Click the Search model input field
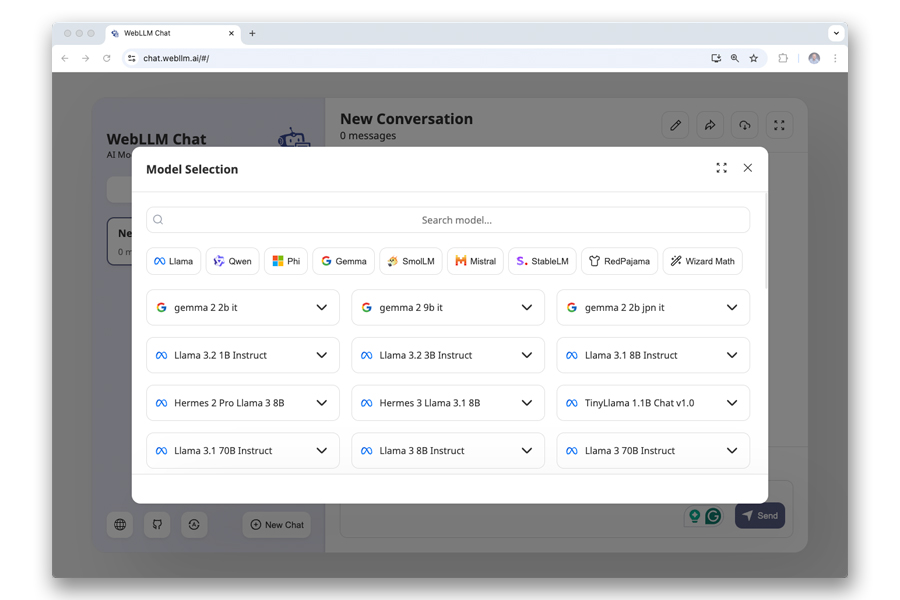The image size is (900, 600). point(456,220)
